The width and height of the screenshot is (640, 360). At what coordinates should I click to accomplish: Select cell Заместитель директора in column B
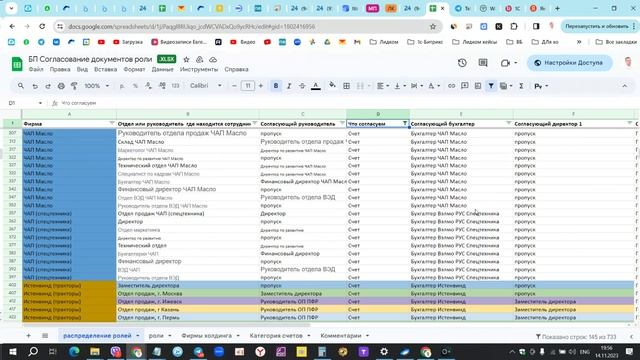click(188, 285)
